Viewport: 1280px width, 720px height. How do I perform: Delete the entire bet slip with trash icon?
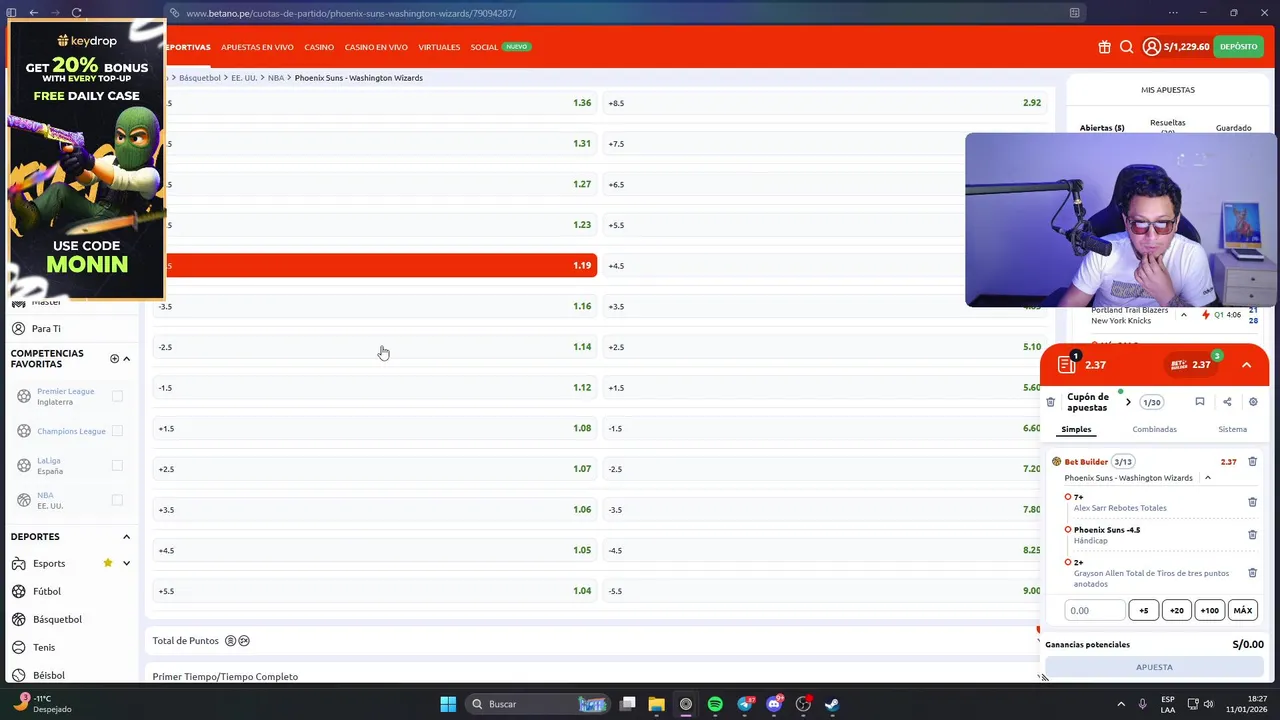[1050, 402]
